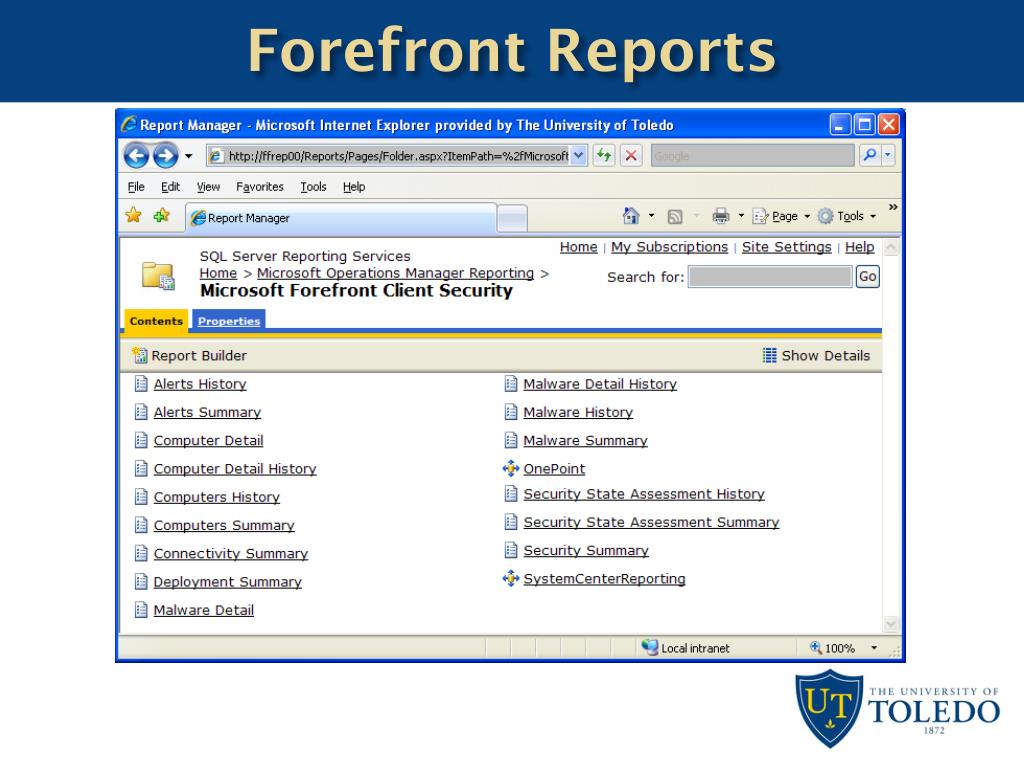This screenshot has height=768, width=1024.
Task: Click Show Details view toggle
Action: [816, 355]
